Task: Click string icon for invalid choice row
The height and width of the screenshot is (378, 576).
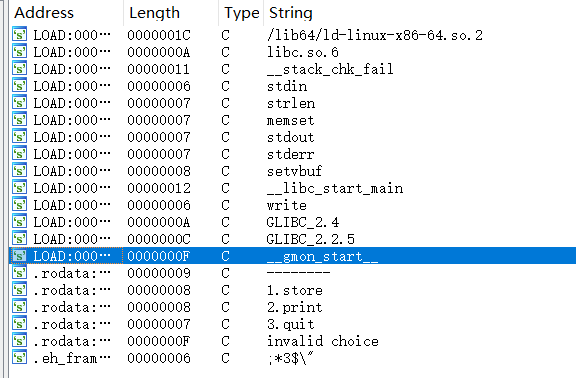Action: pyautogui.click(x=19, y=341)
